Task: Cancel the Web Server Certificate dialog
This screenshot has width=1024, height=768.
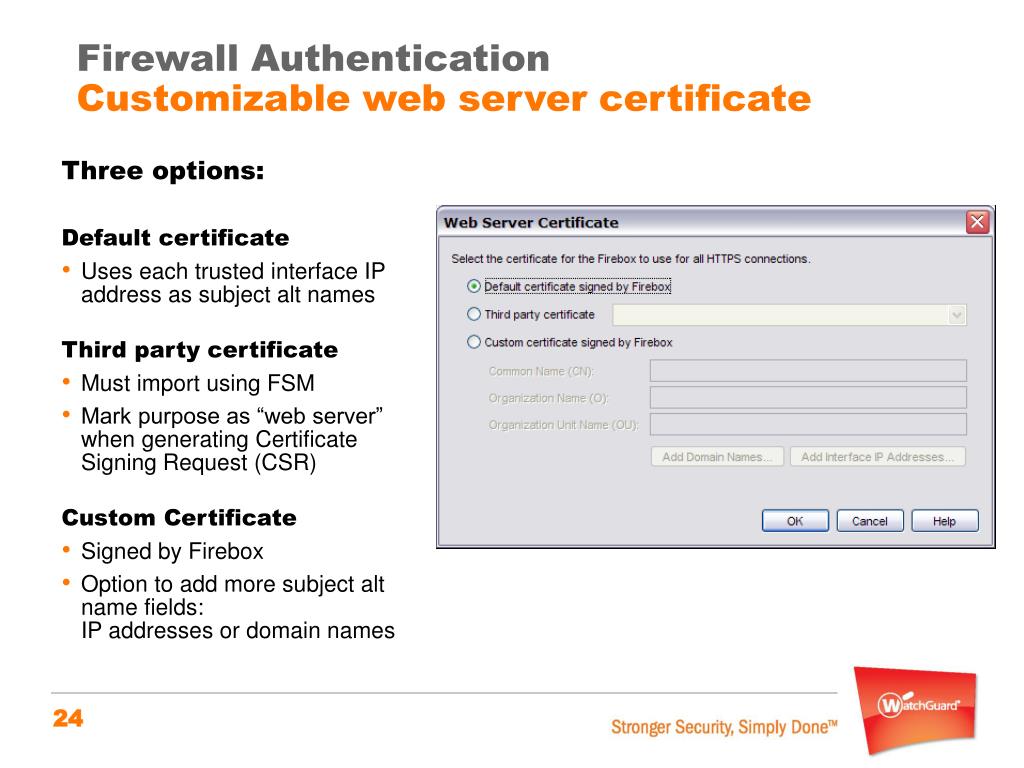Action: pyautogui.click(x=870, y=521)
